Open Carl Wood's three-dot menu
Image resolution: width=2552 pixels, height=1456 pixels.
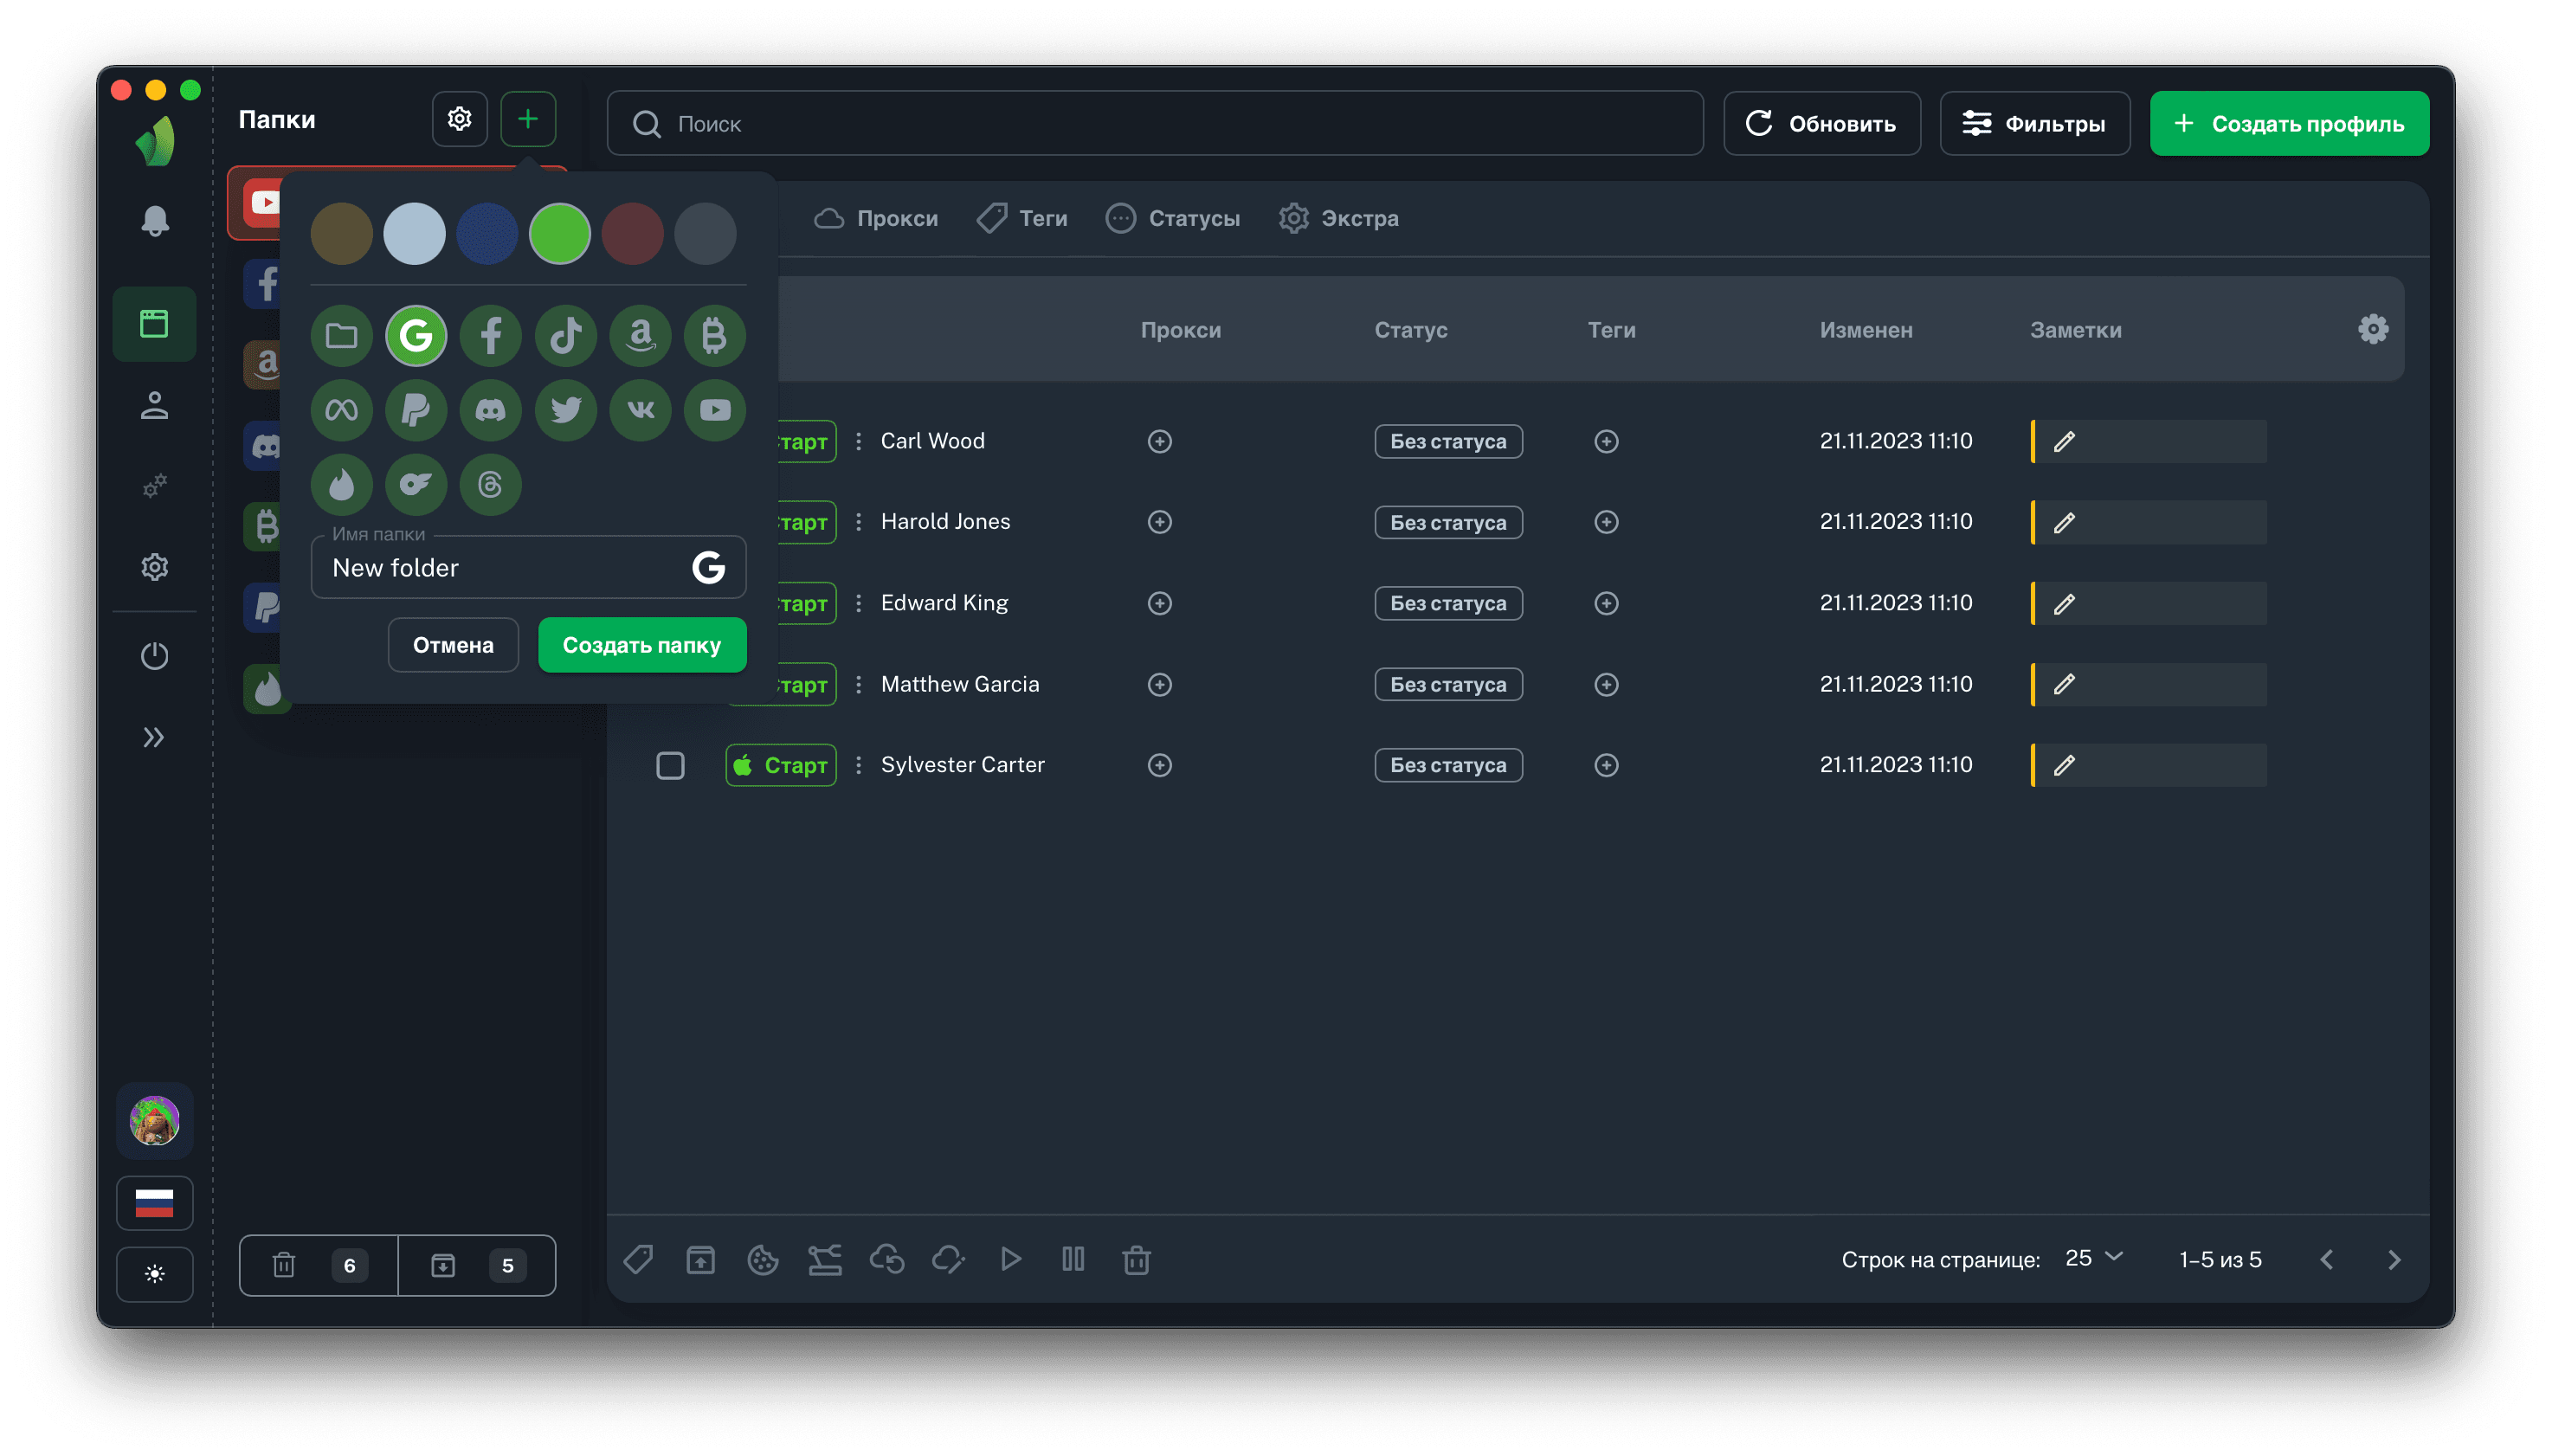pyautogui.click(x=858, y=441)
